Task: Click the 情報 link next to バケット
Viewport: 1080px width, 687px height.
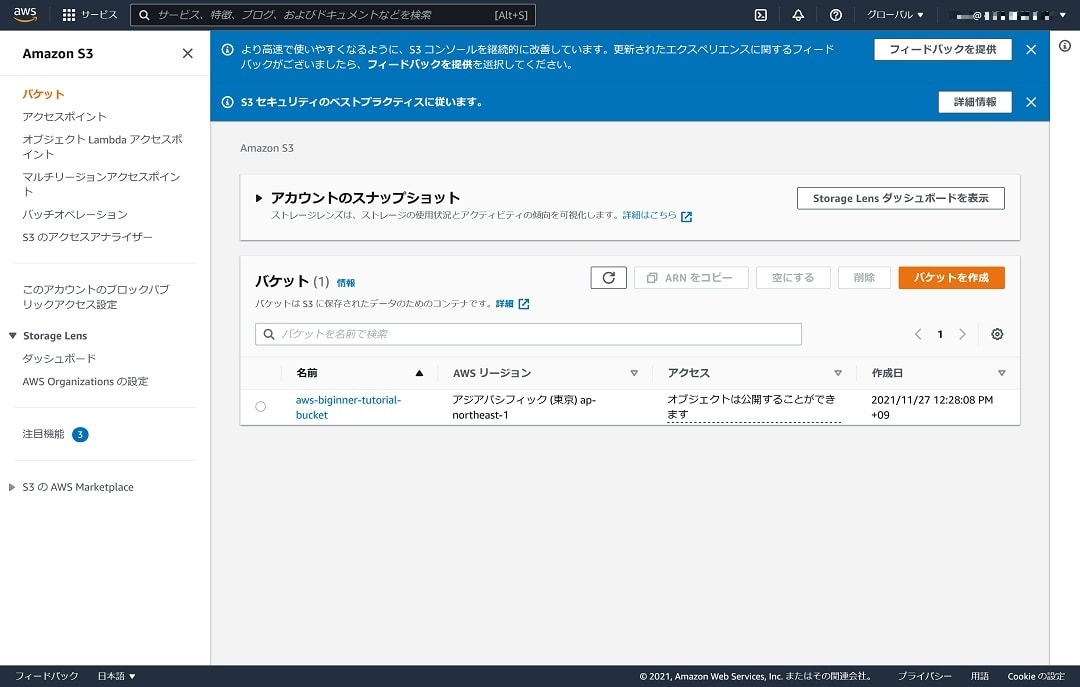Action: [346, 283]
